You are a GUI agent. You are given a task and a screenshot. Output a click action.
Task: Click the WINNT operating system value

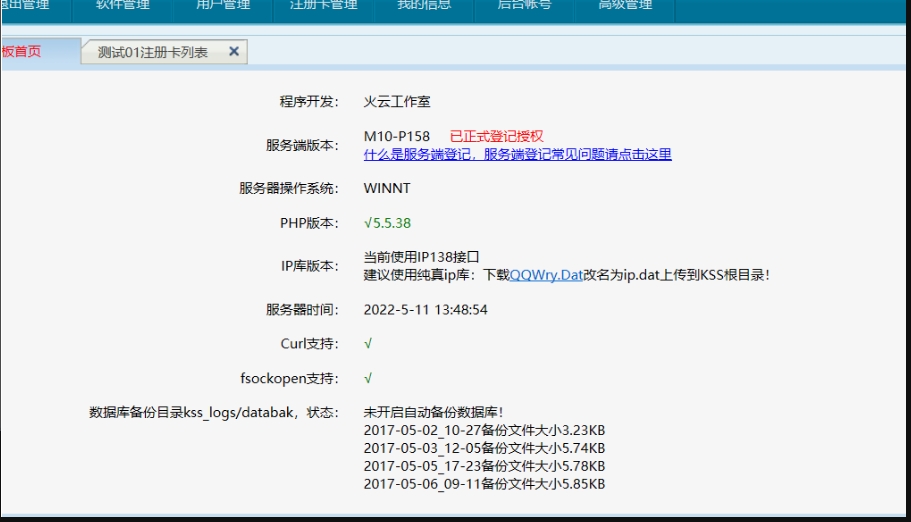[x=387, y=188]
